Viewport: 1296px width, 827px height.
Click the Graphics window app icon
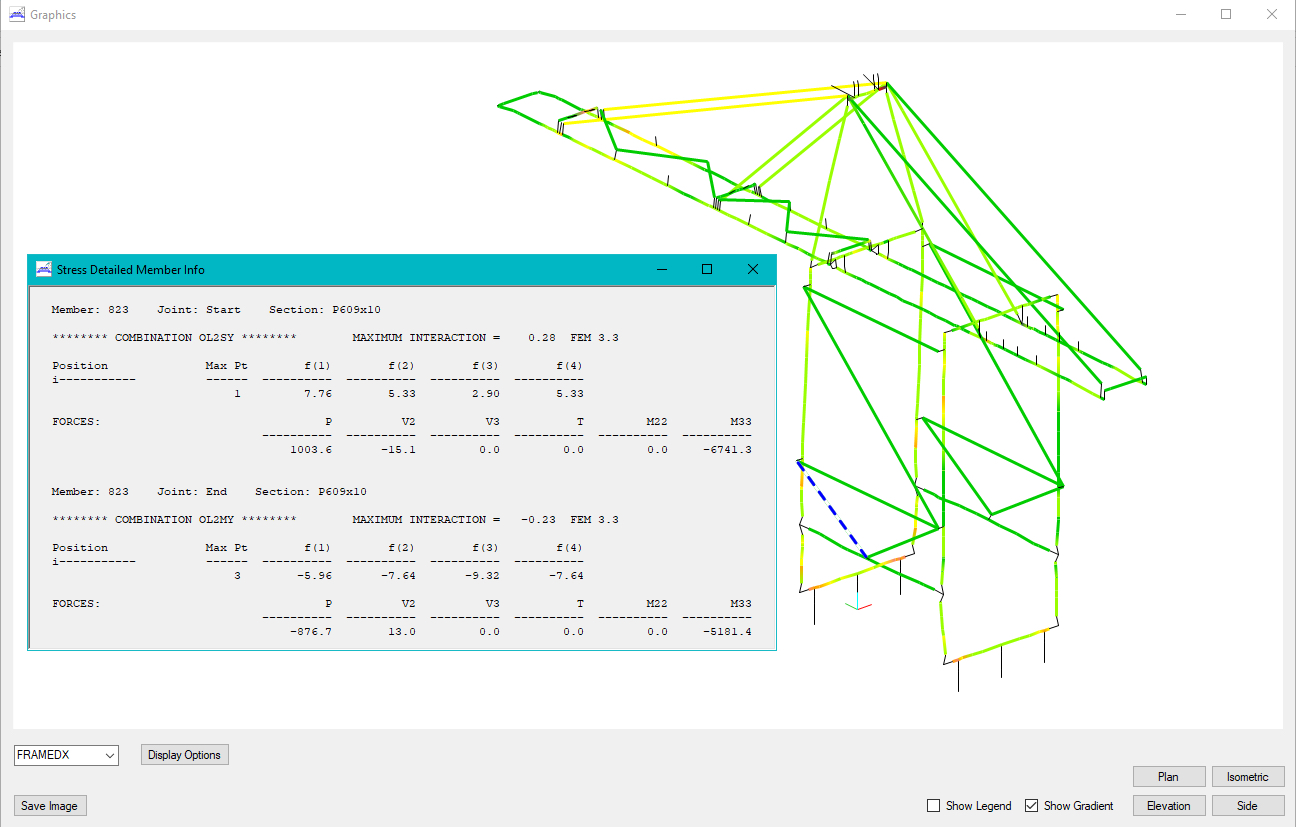coord(17,15)
